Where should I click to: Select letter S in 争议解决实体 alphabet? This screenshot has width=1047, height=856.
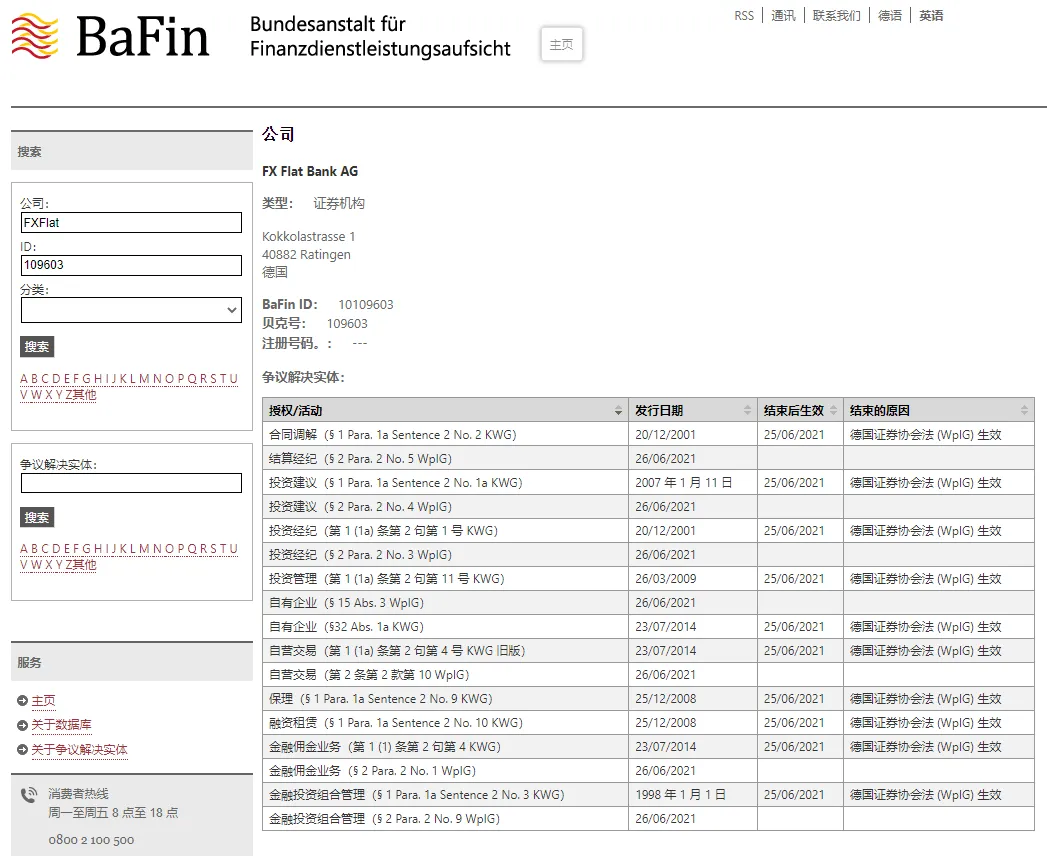[214, 549]
